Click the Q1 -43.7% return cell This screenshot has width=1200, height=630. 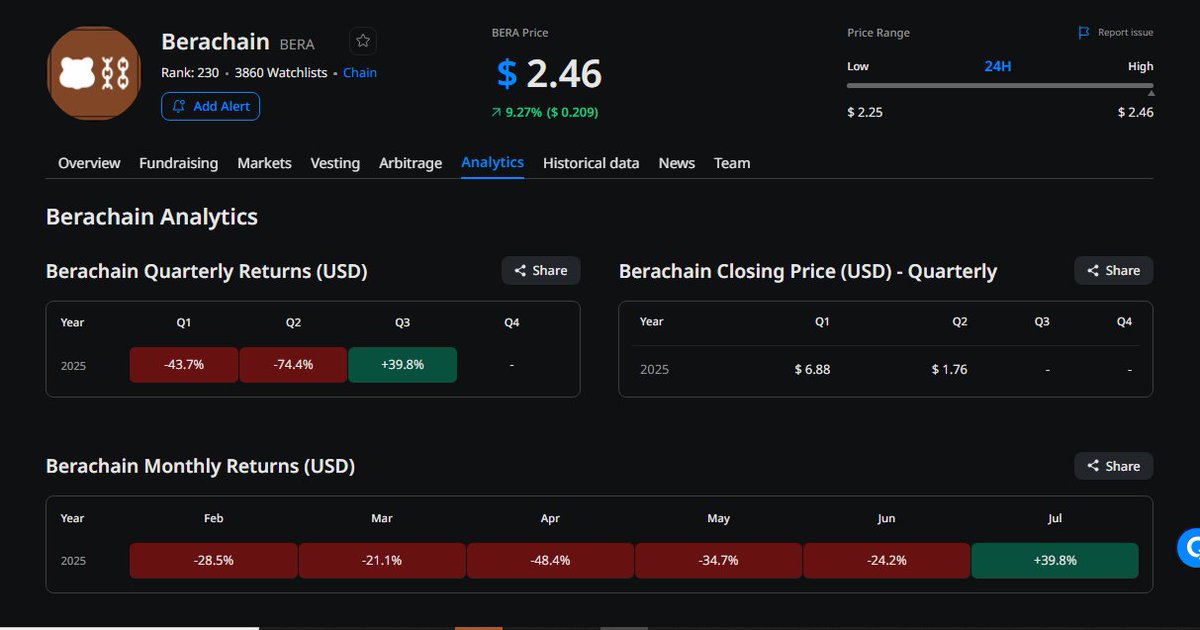pyautogui.click(x=184, y=365)
